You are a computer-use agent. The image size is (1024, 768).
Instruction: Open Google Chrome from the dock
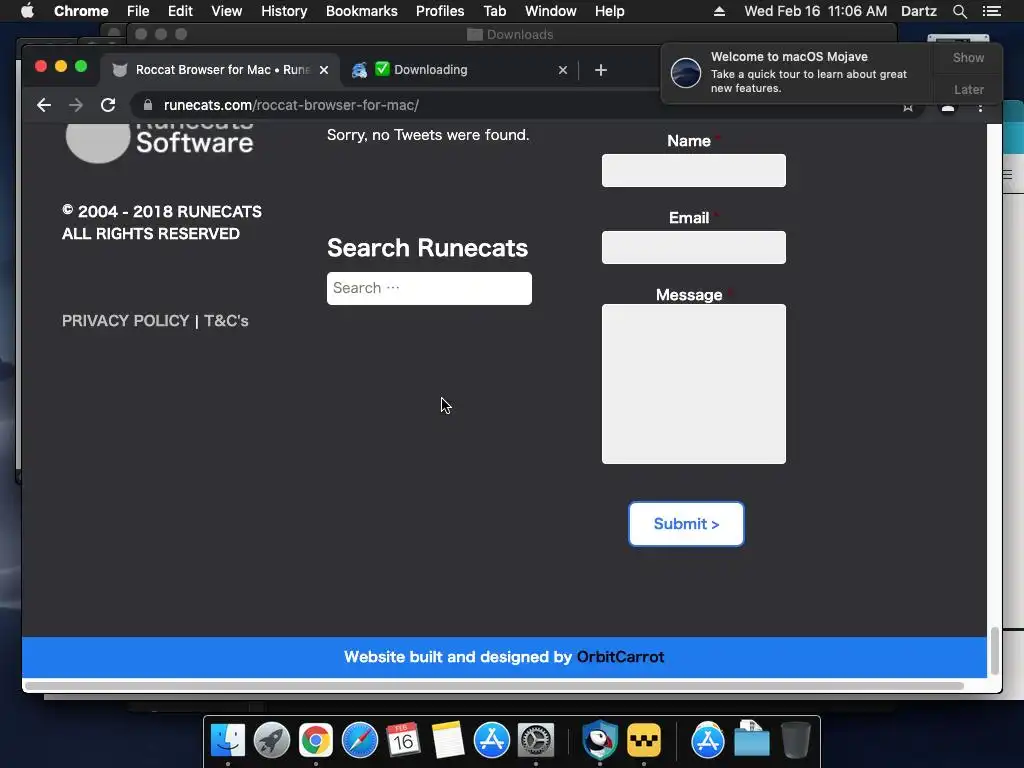[316, 741]
